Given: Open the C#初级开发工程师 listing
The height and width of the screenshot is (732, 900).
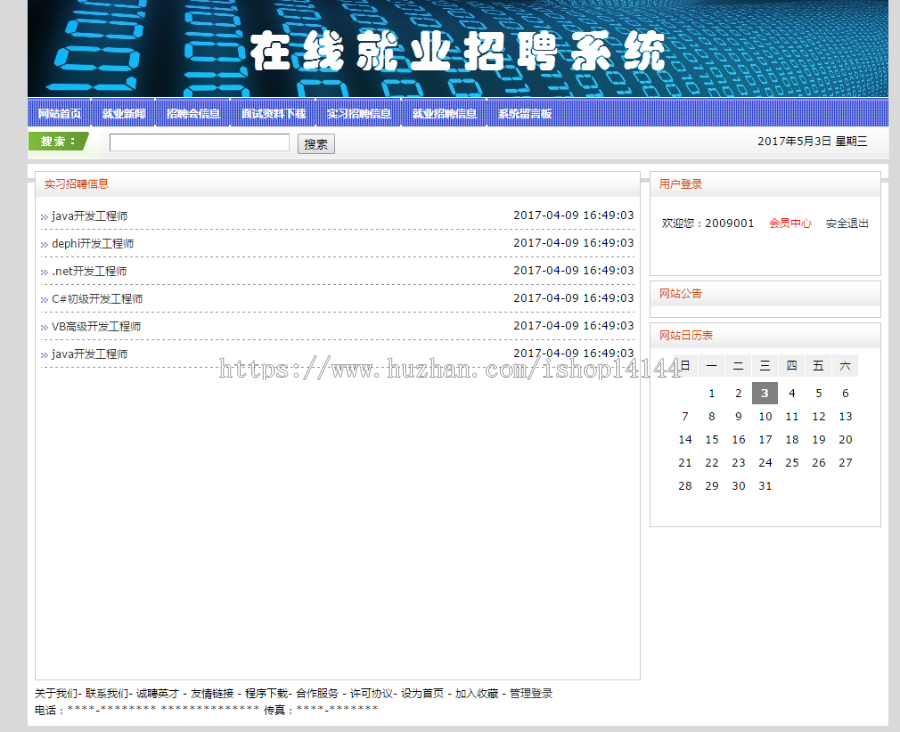Looking at the screenshot, I should tap(97, 299).
